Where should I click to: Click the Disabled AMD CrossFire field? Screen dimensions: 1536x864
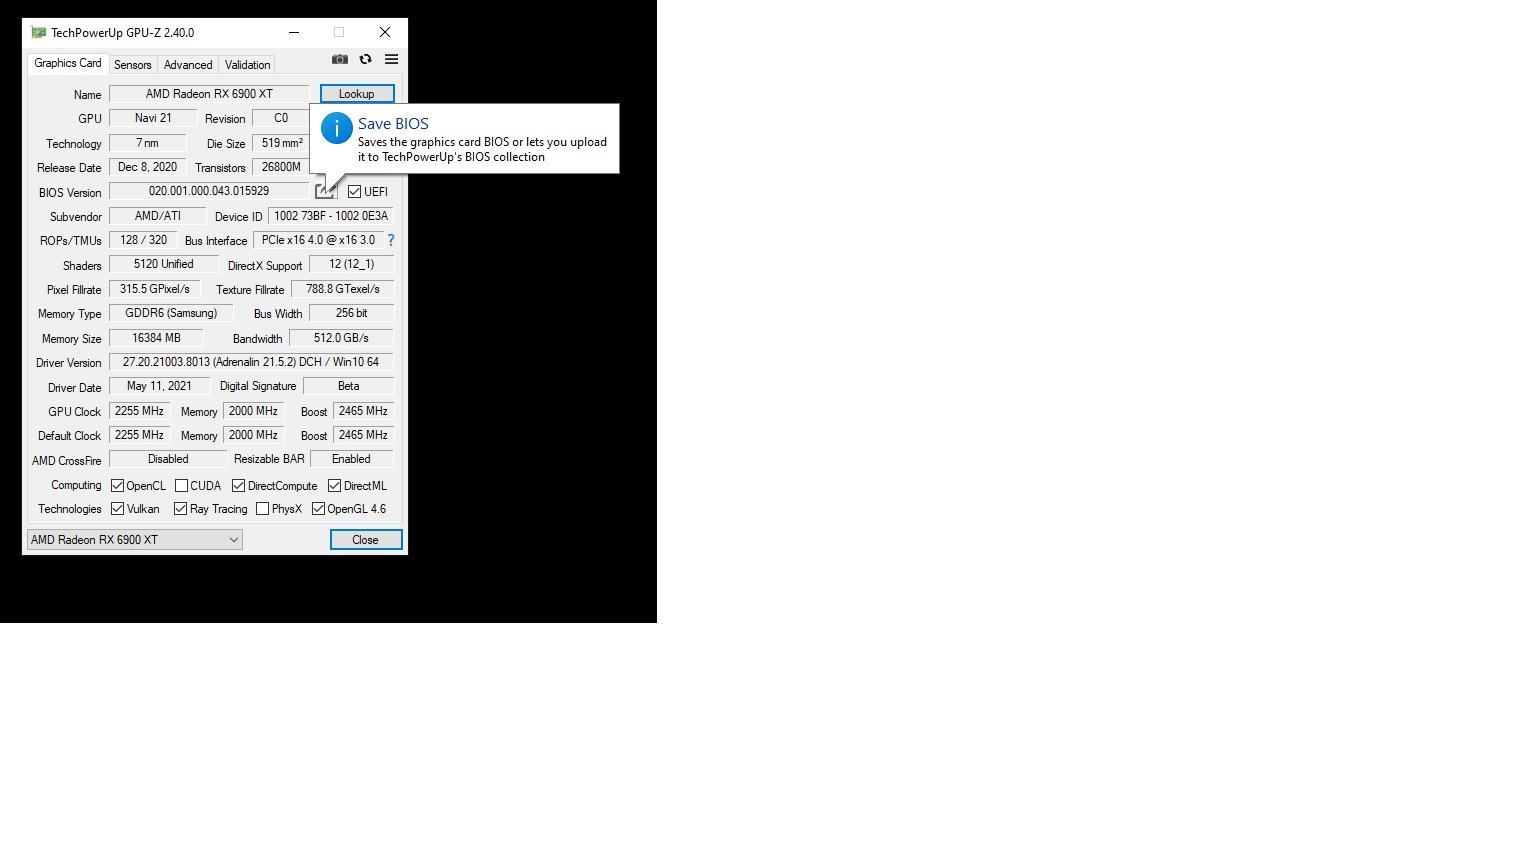pyautogui.click(x=168, y=459)
